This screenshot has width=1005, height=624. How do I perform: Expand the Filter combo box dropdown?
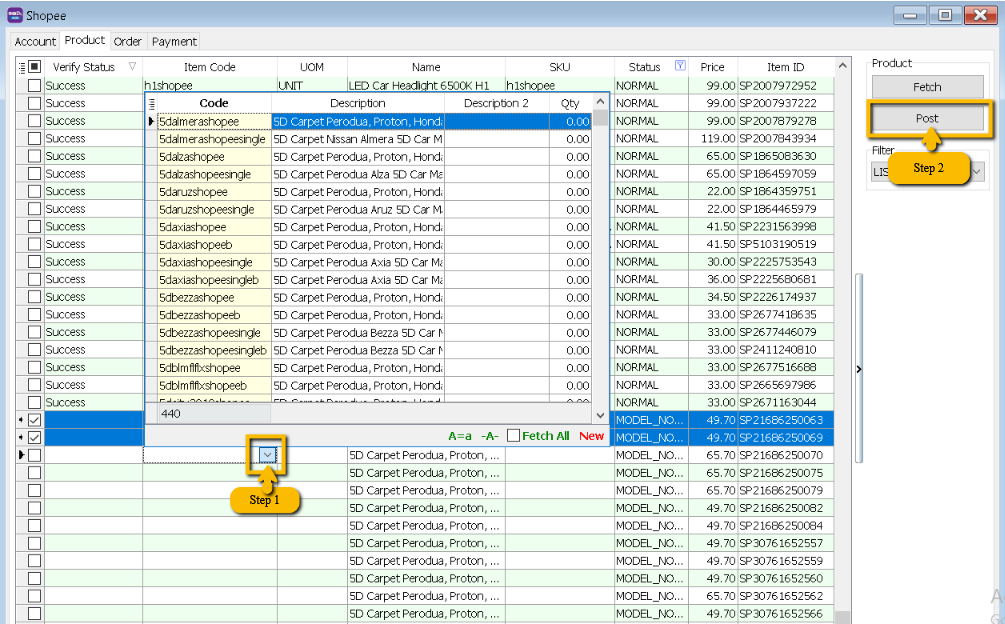pyautogui.click(x=976, y=171)
